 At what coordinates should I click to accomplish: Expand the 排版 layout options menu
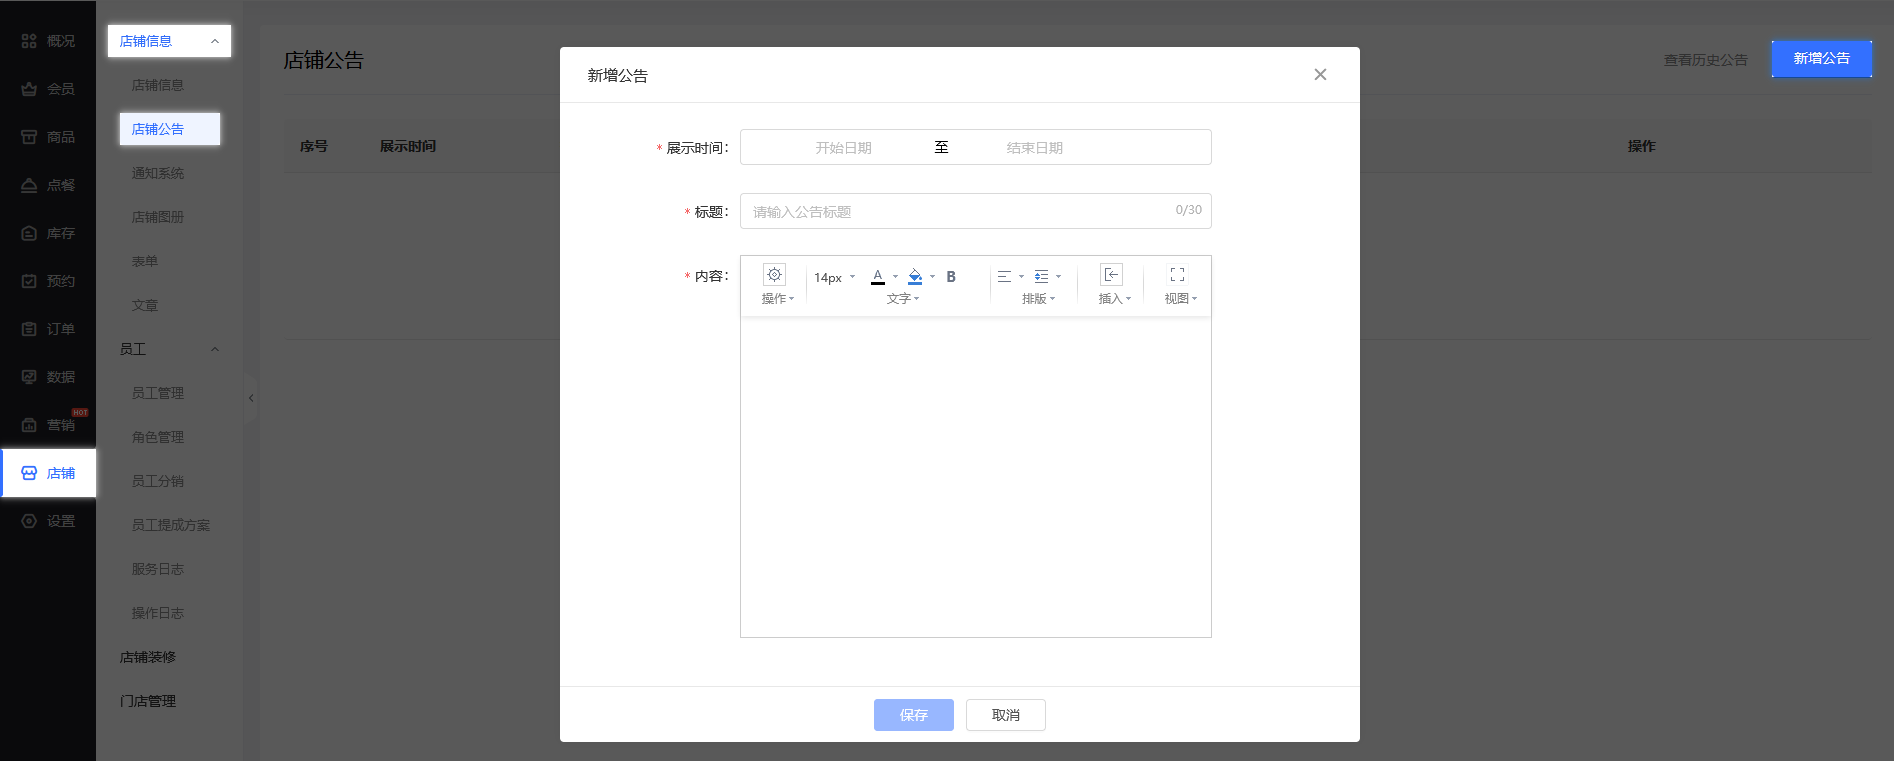pos(1038,299)
